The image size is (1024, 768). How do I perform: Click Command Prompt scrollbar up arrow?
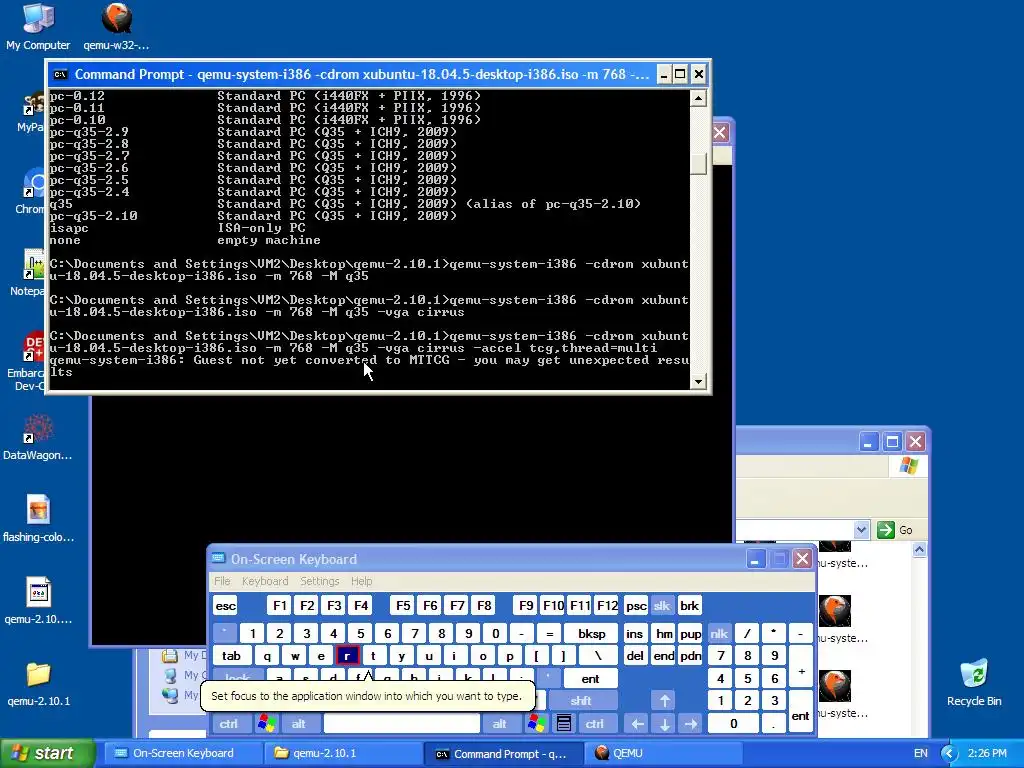tap(698, 98)
